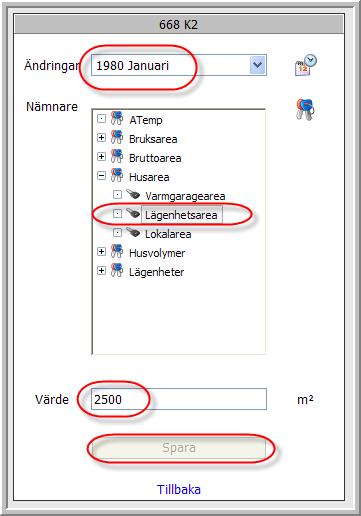
Task: Expand the Husvolymer tree node
Action: (101, 252)
